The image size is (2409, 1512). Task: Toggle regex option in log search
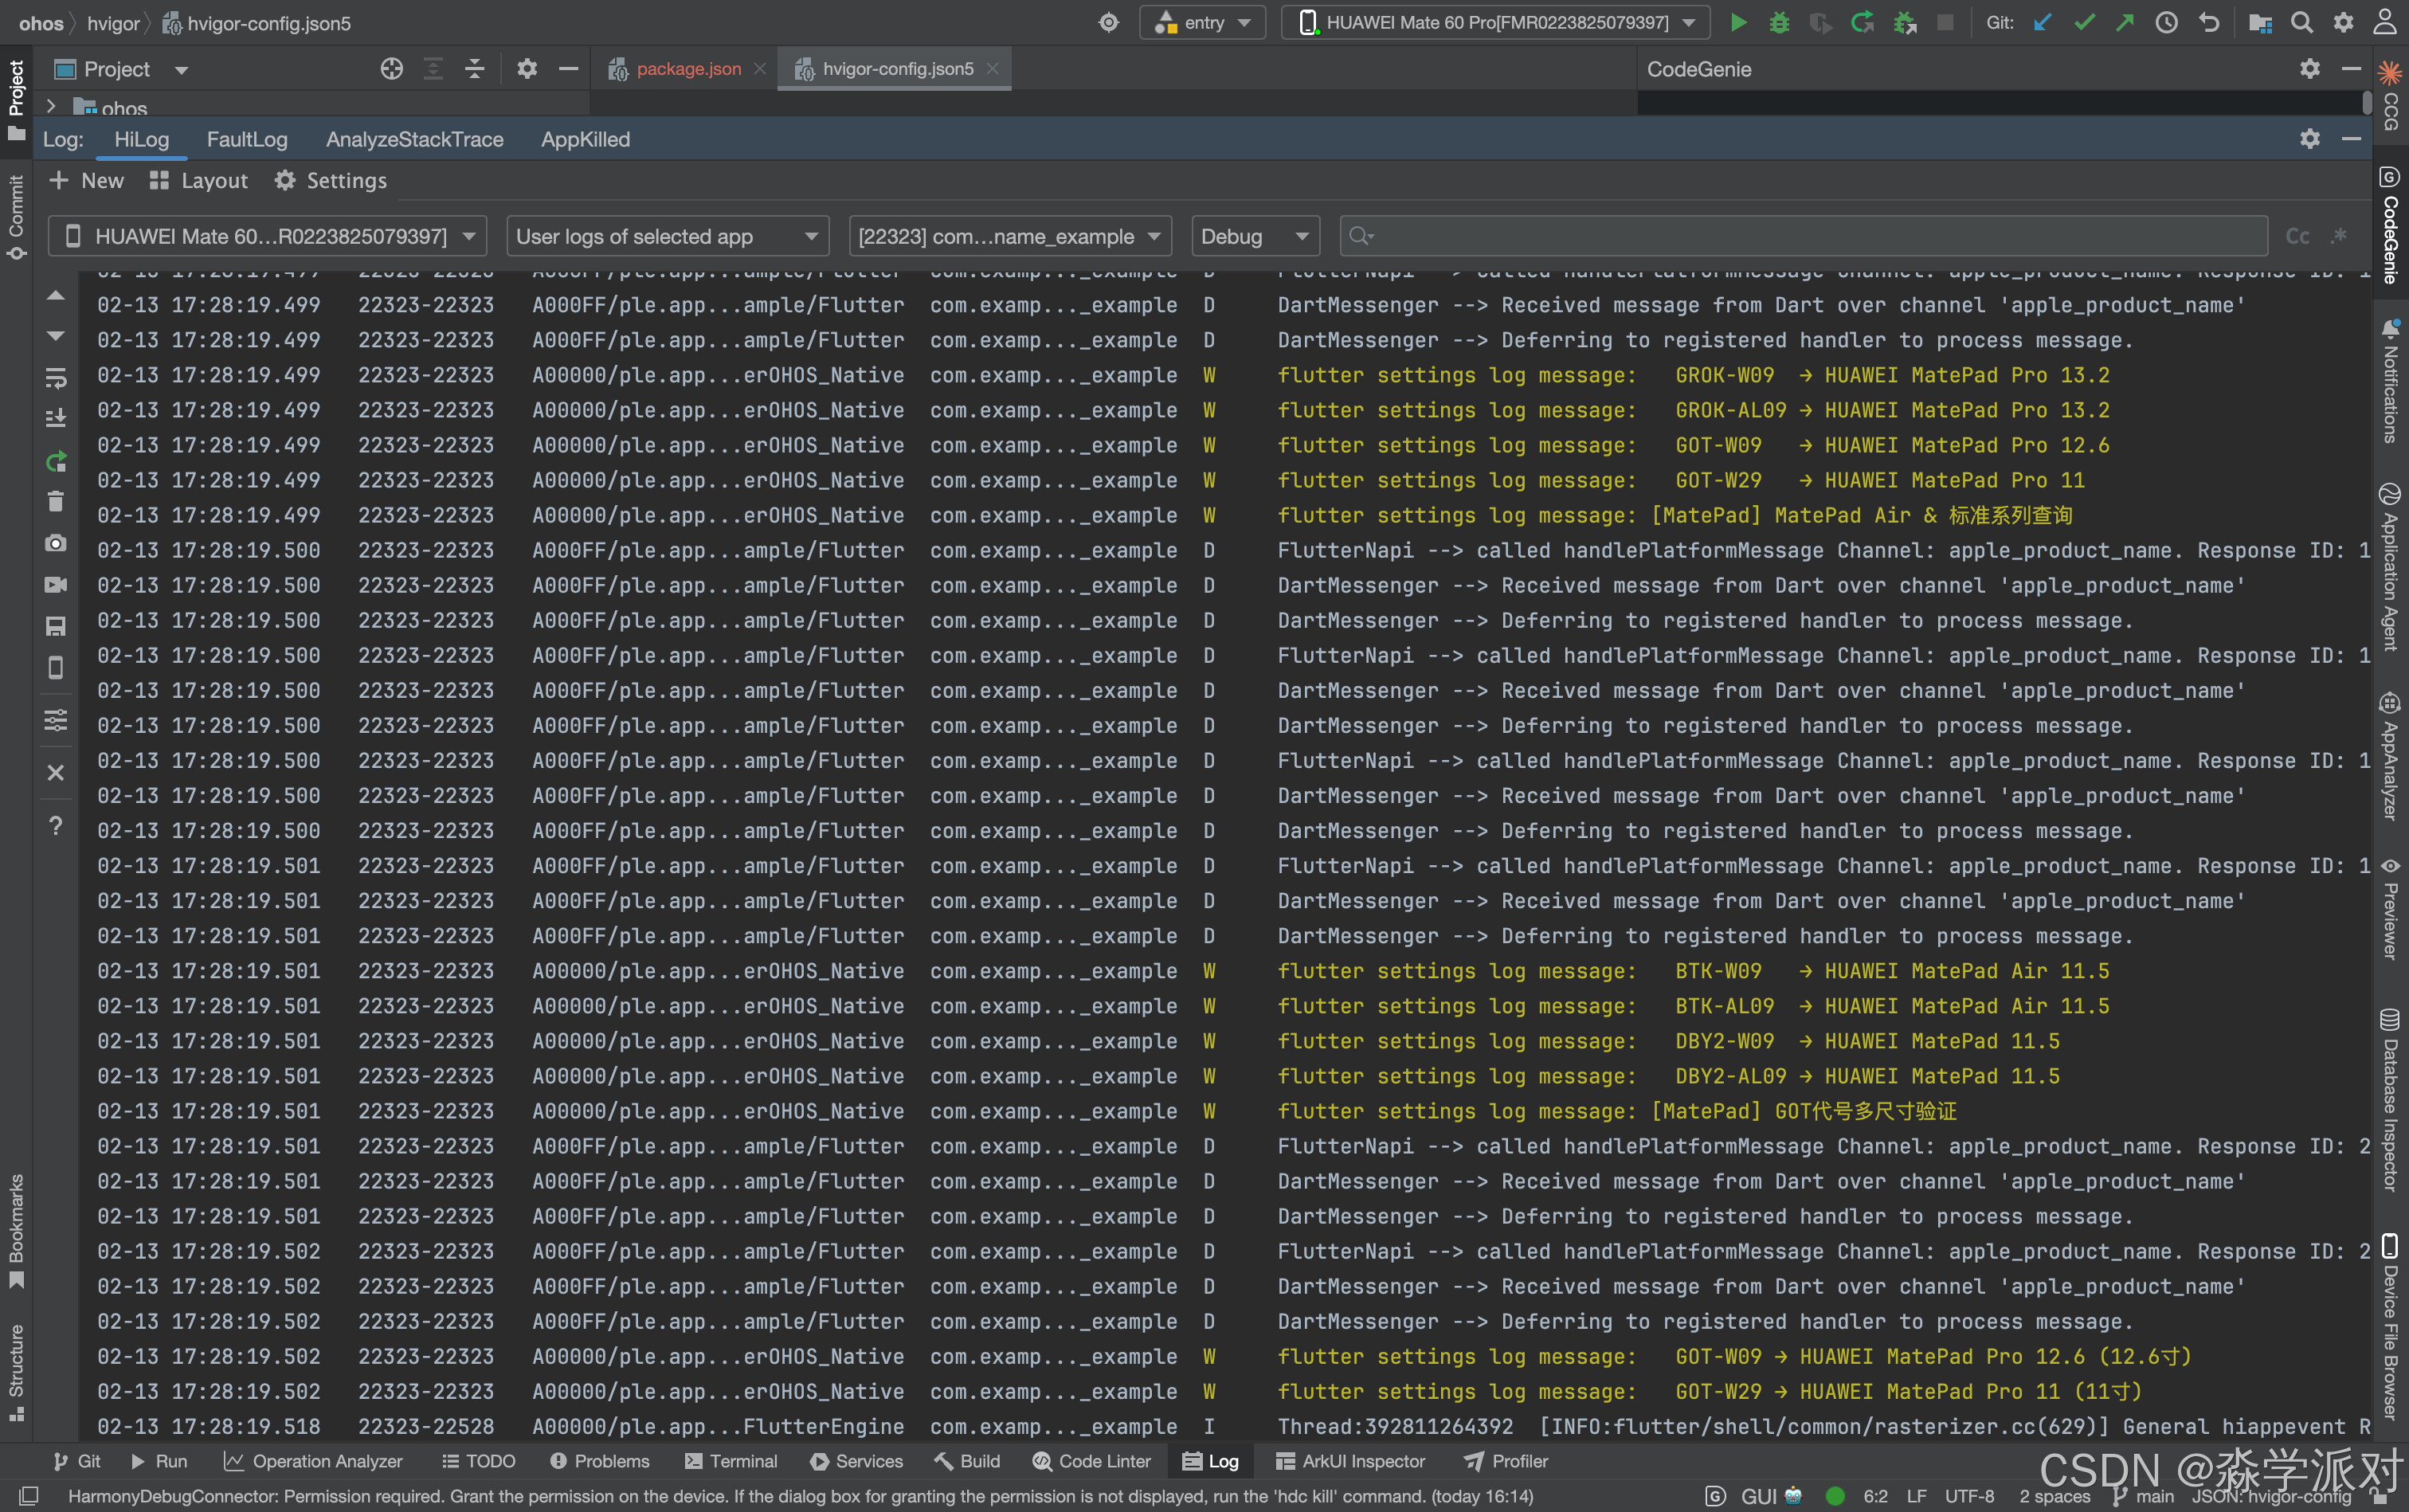click(2339, 237)
